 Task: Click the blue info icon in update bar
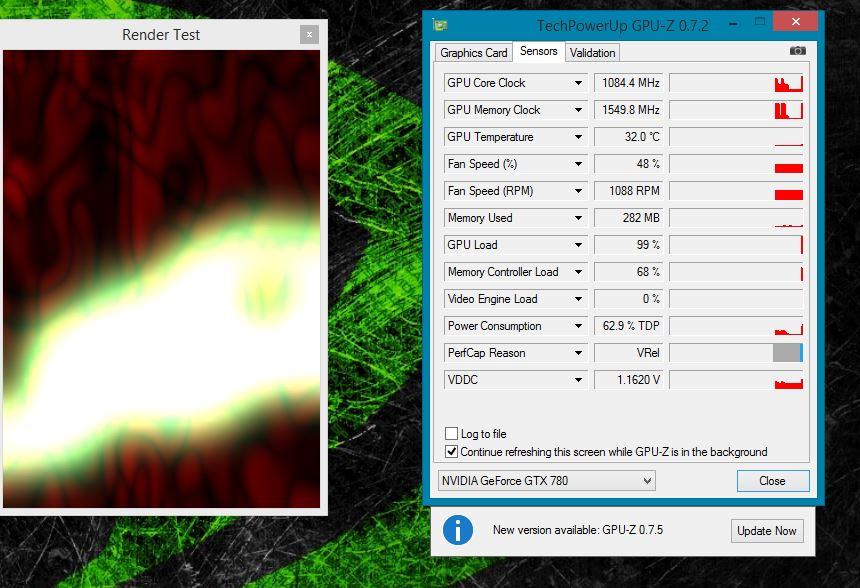tap(457, 530)
